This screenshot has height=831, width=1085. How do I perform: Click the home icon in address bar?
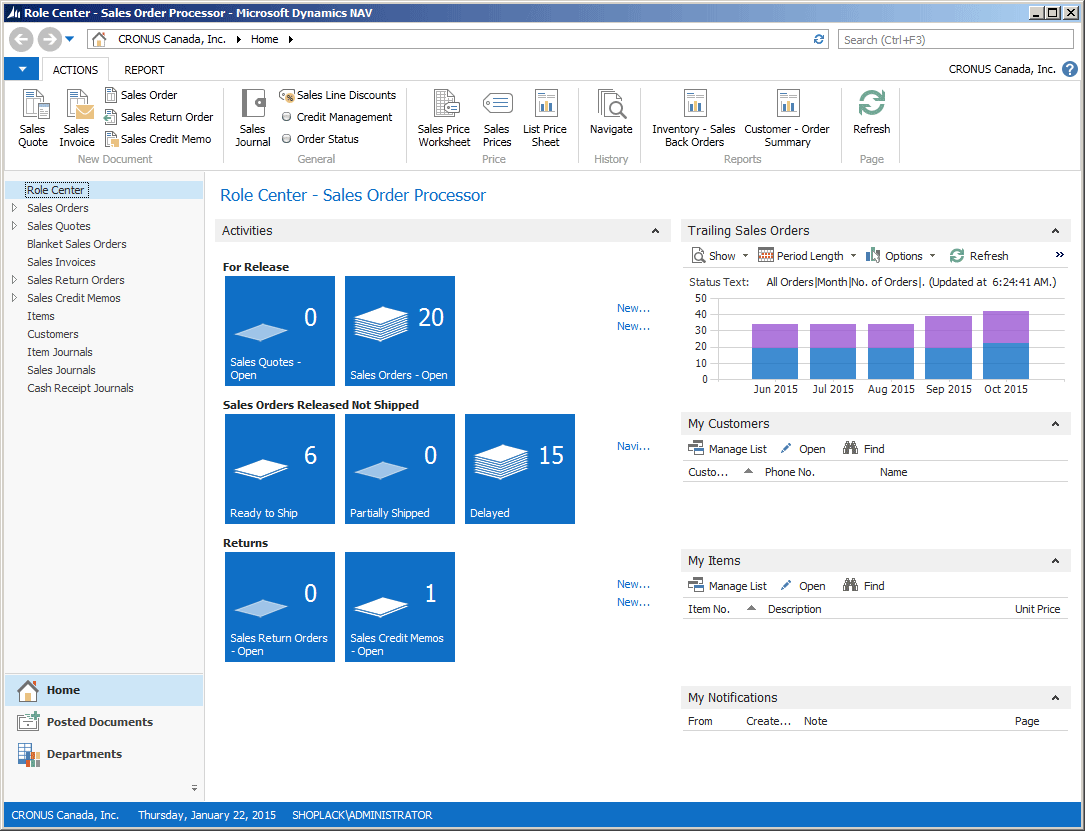point(100,39)
